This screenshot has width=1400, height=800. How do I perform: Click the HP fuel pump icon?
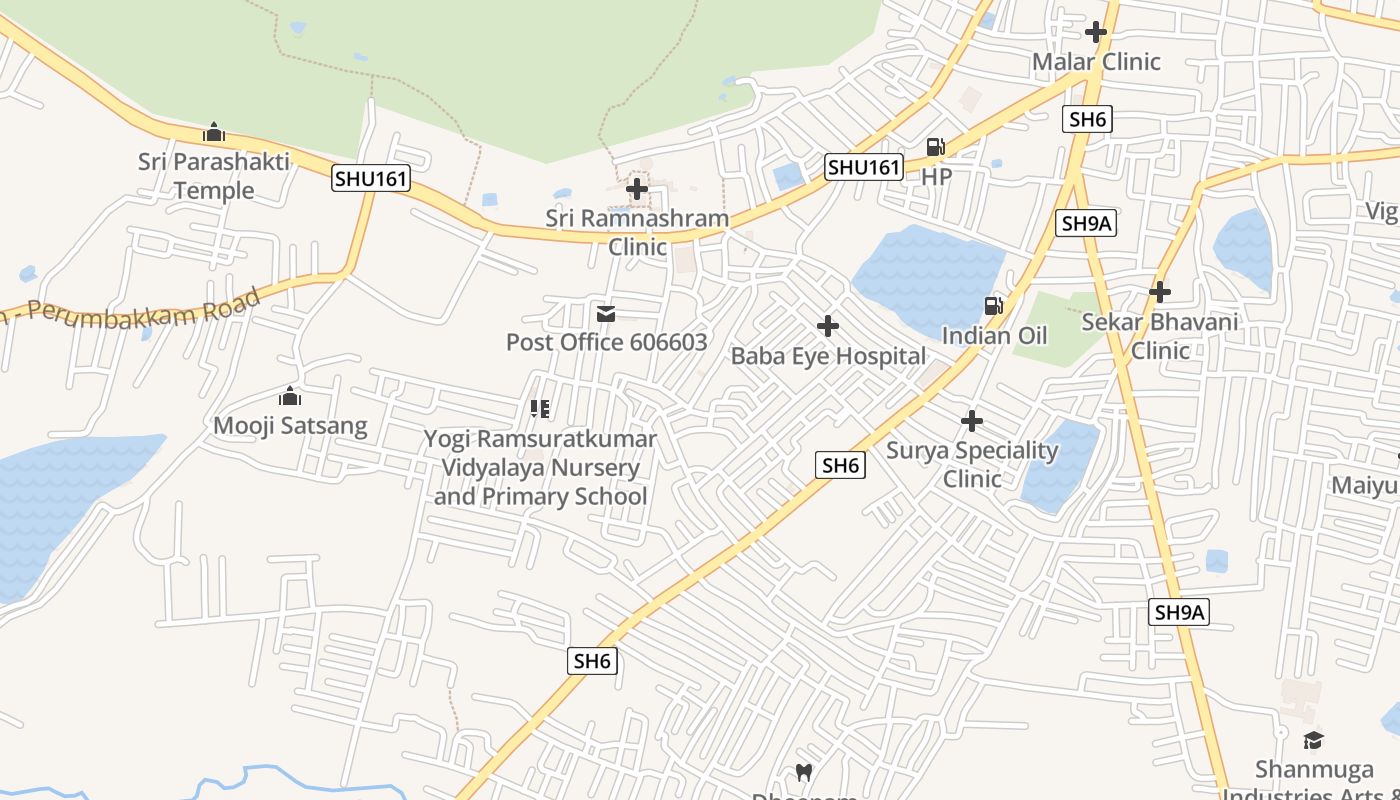coord(936,147)
